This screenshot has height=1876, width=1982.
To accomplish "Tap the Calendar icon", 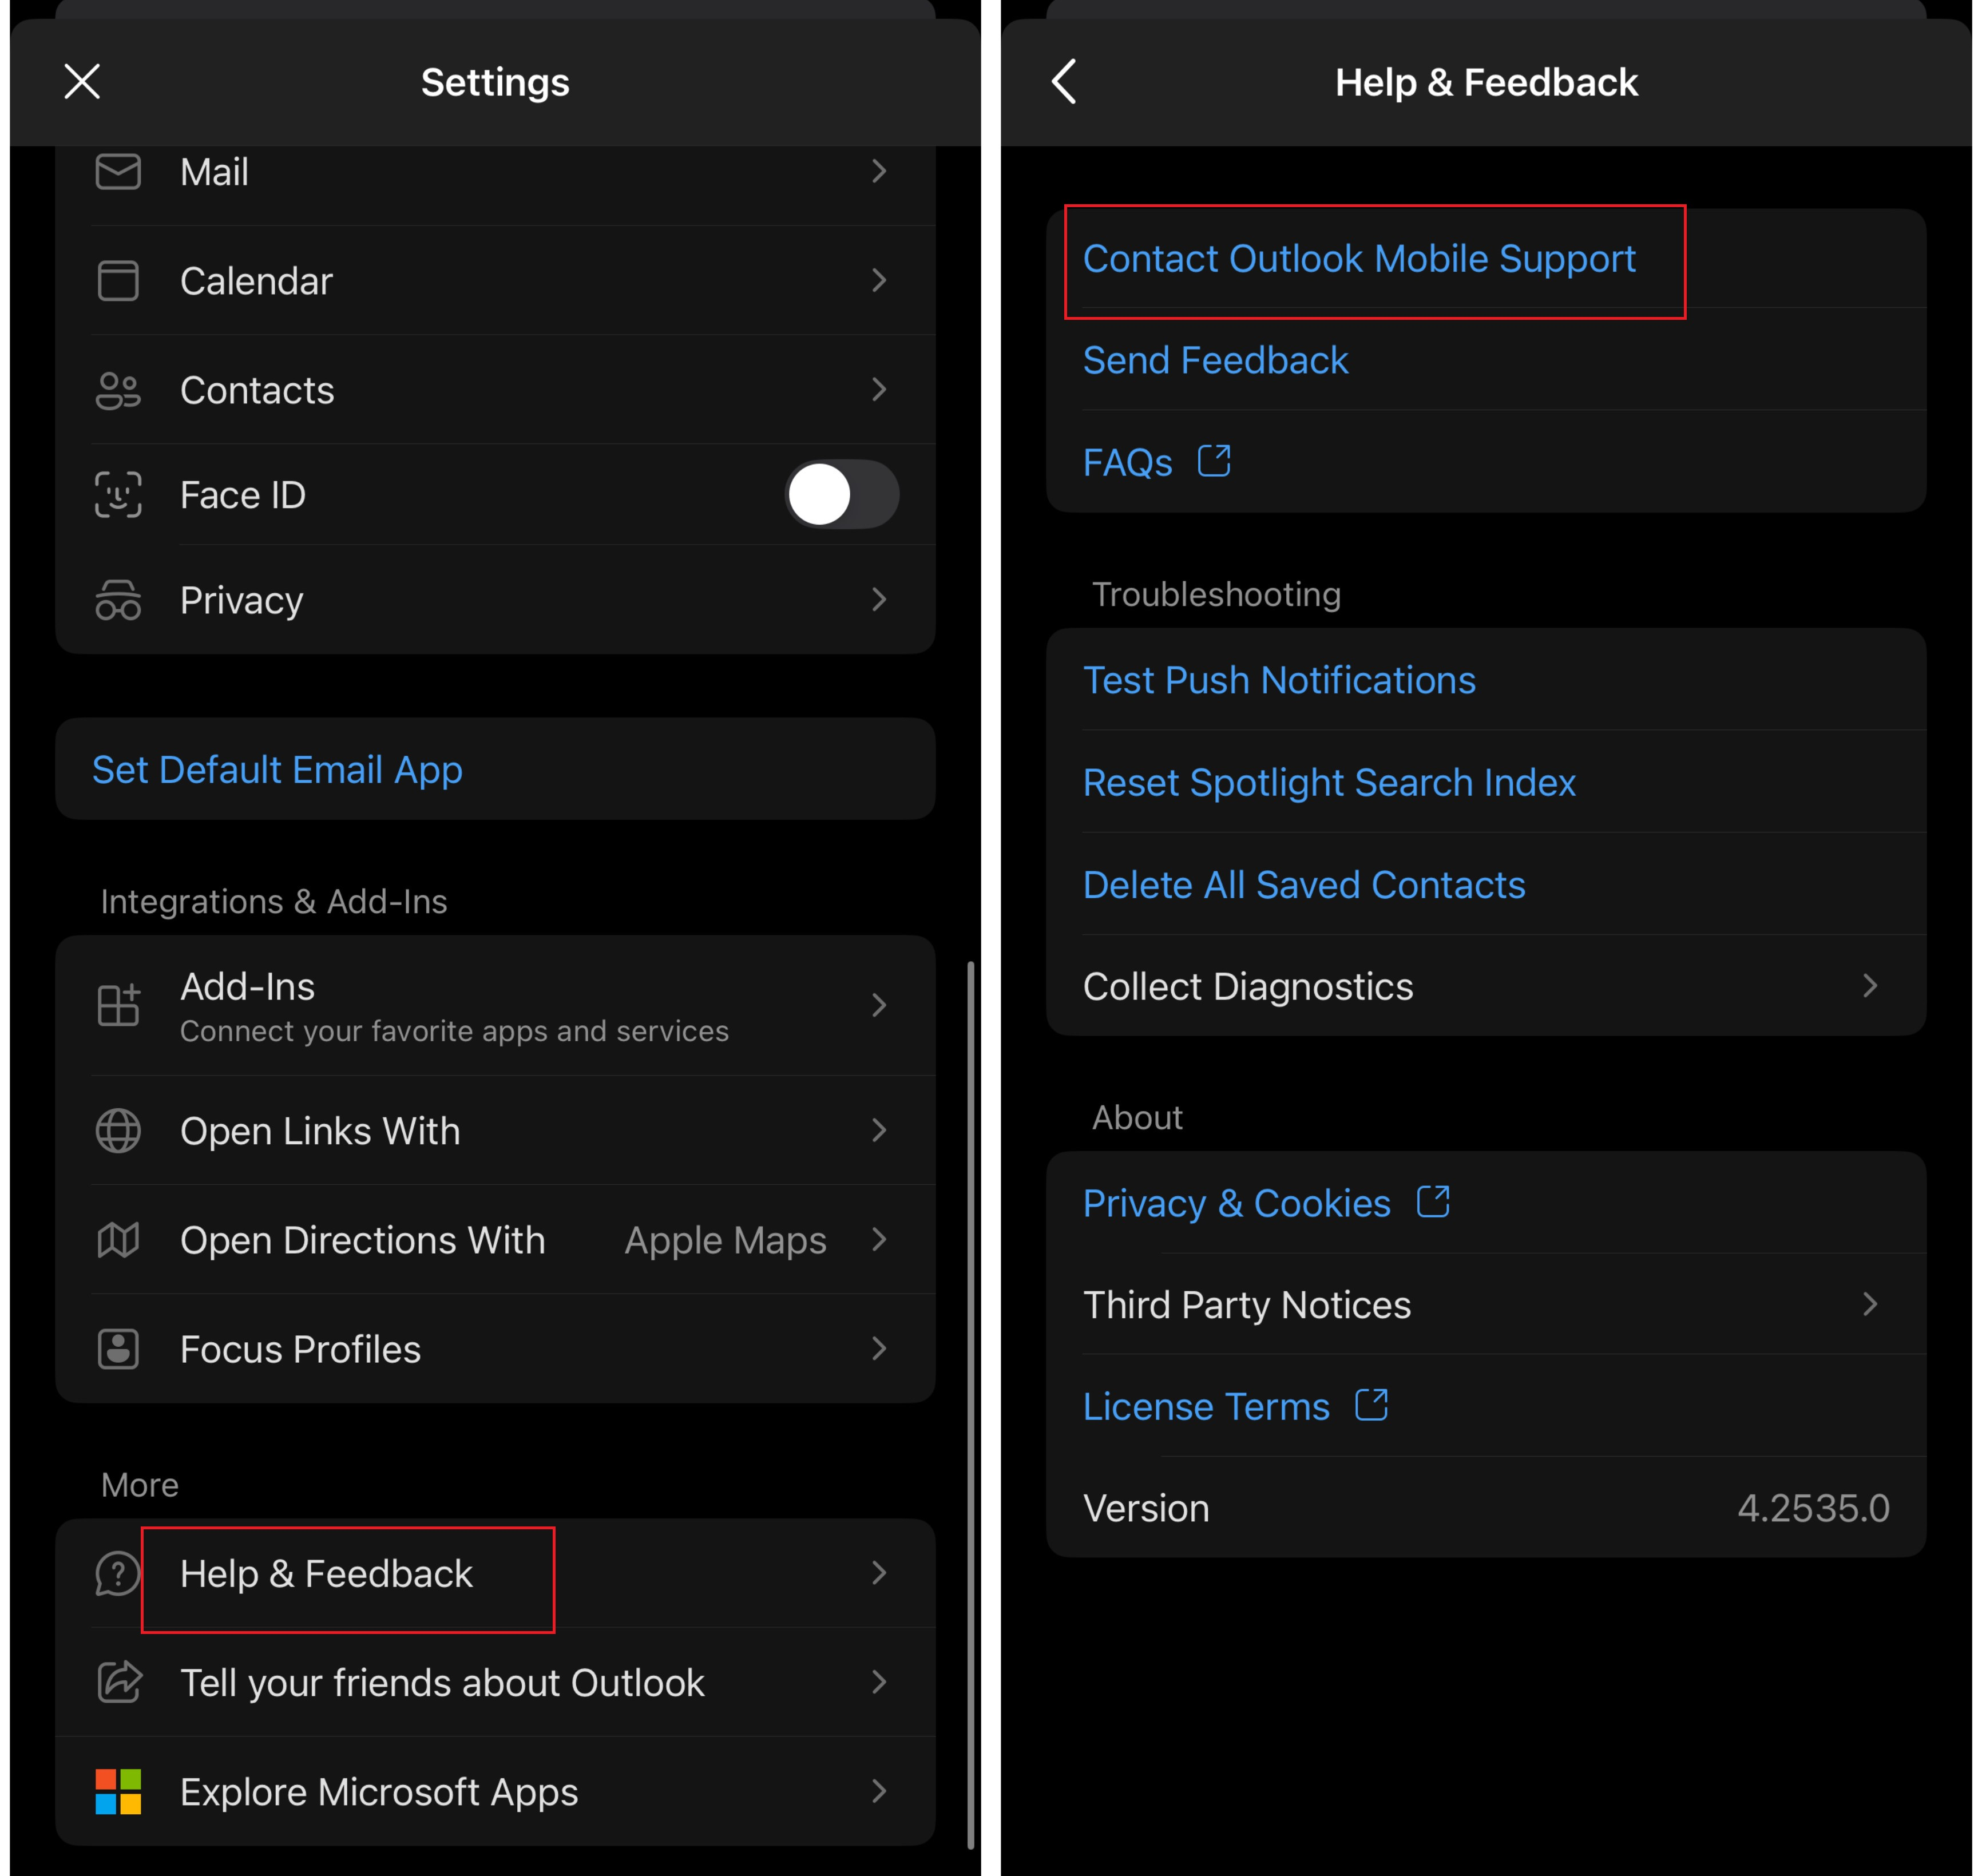I will (118, 281).
